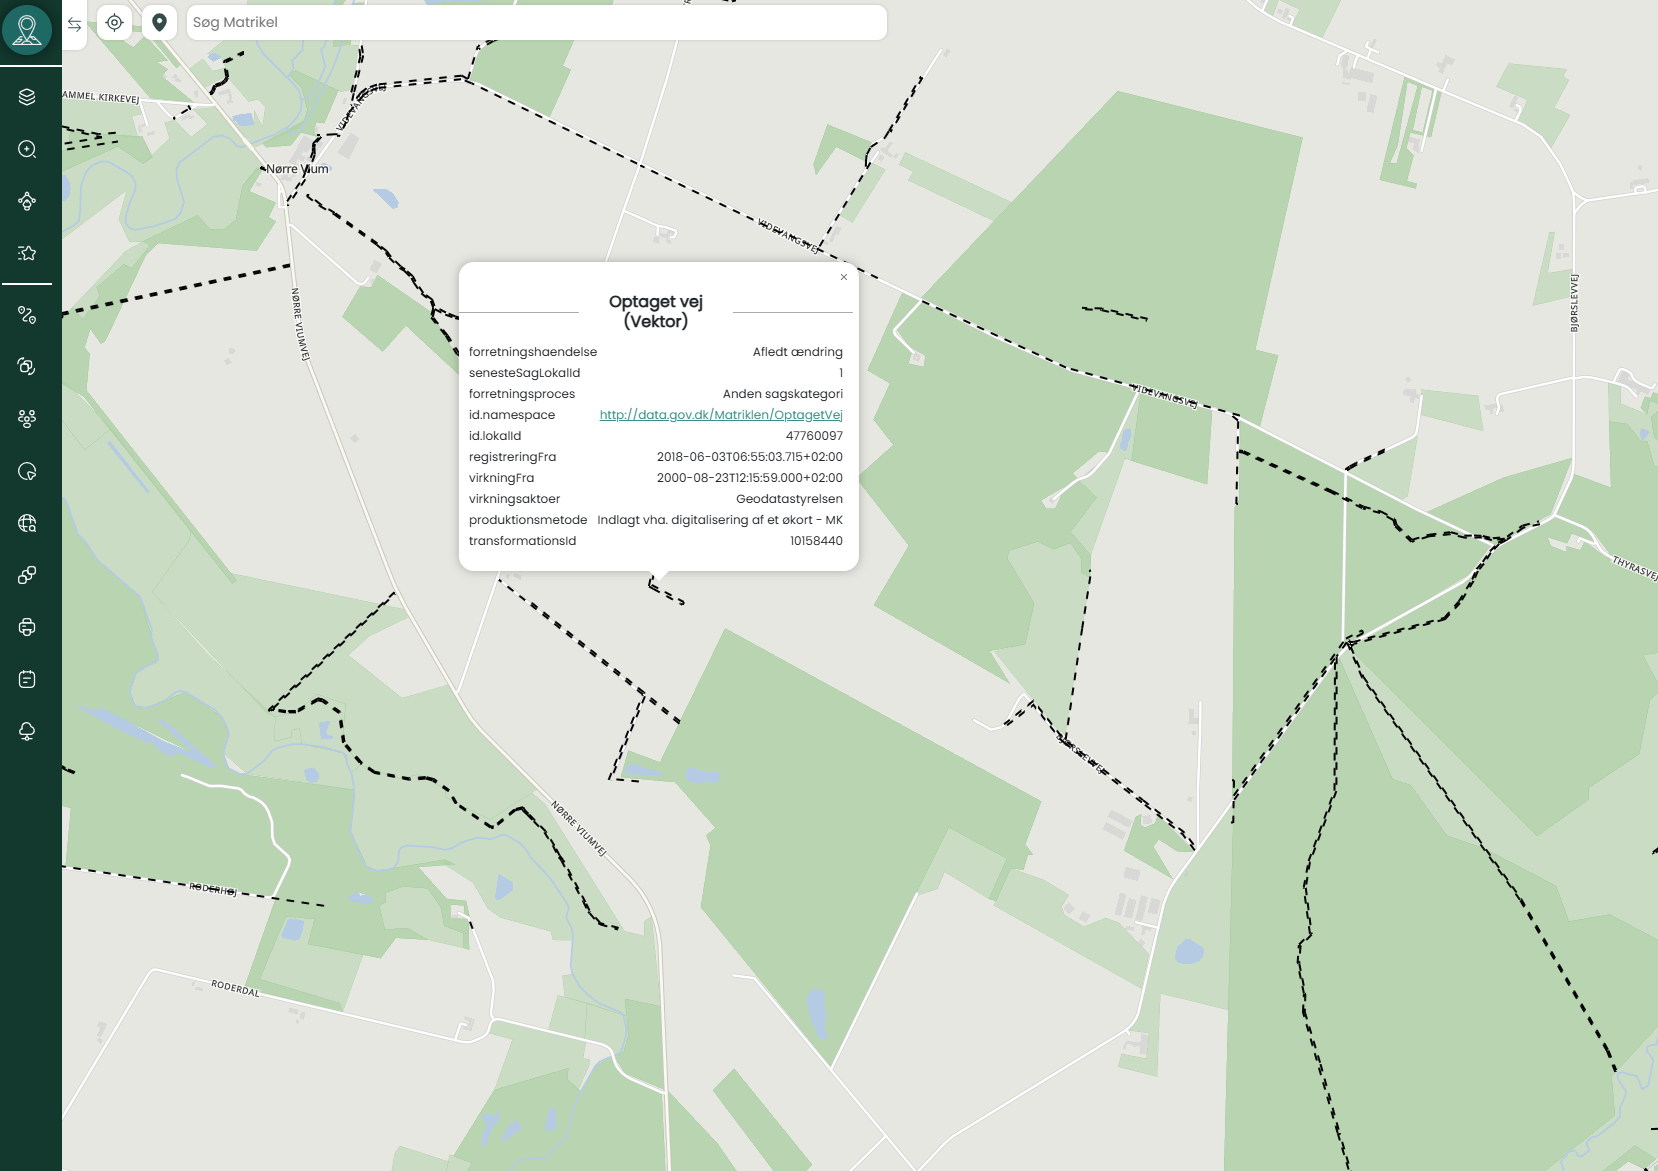
Task: Click the globe search sidebar icon
Action: (x=27, y=523)
